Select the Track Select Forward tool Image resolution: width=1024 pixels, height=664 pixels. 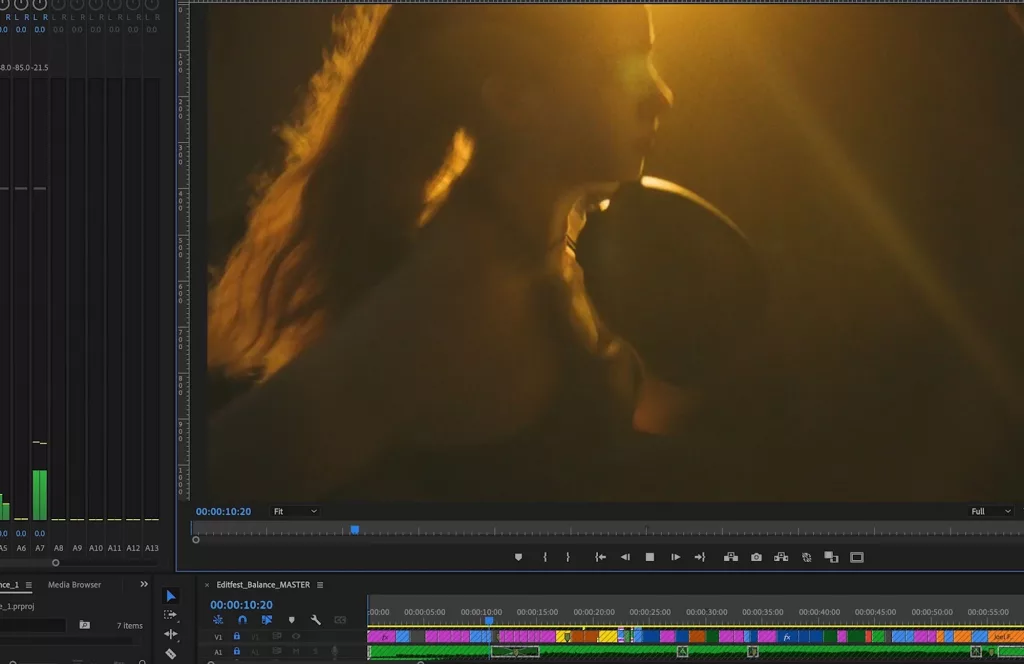[x=170, y=615]
